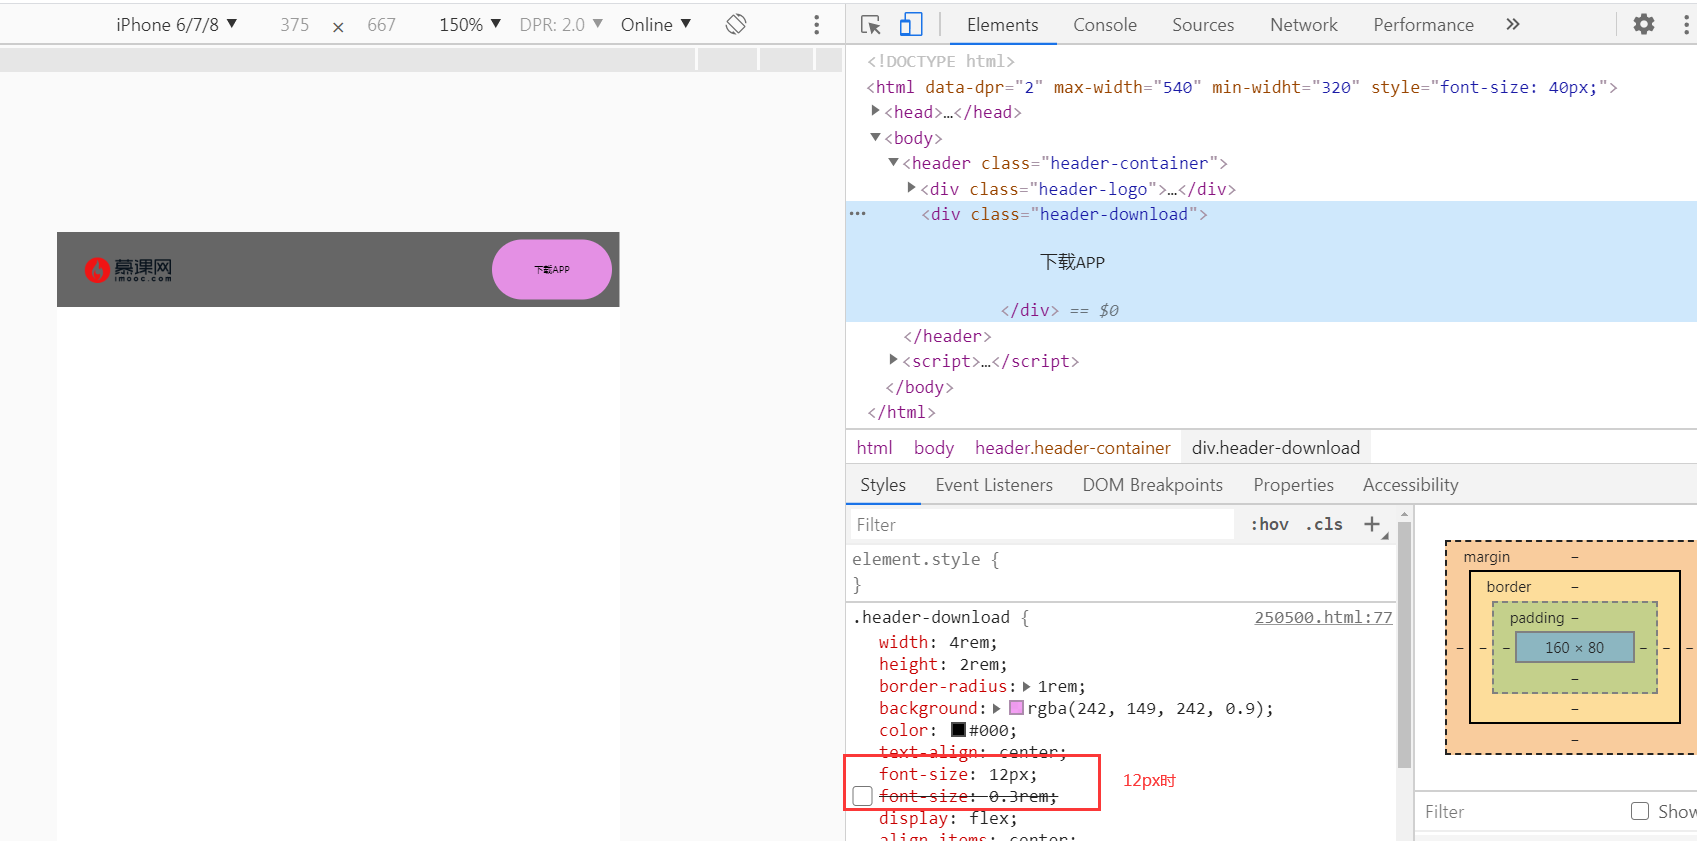Click the 下载APP pink button

pyautogui.click(x=552, y=269)
